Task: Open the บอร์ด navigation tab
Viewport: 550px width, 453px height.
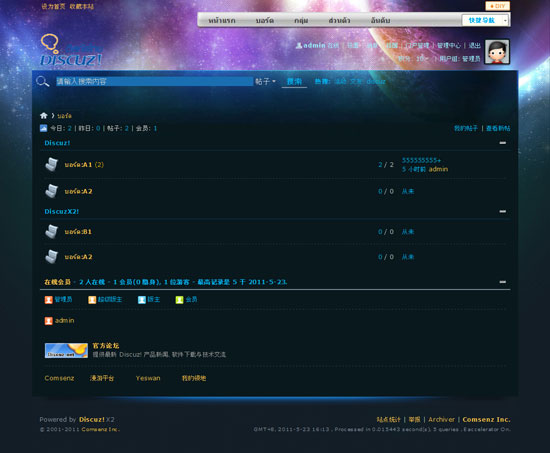Action: 265,20
